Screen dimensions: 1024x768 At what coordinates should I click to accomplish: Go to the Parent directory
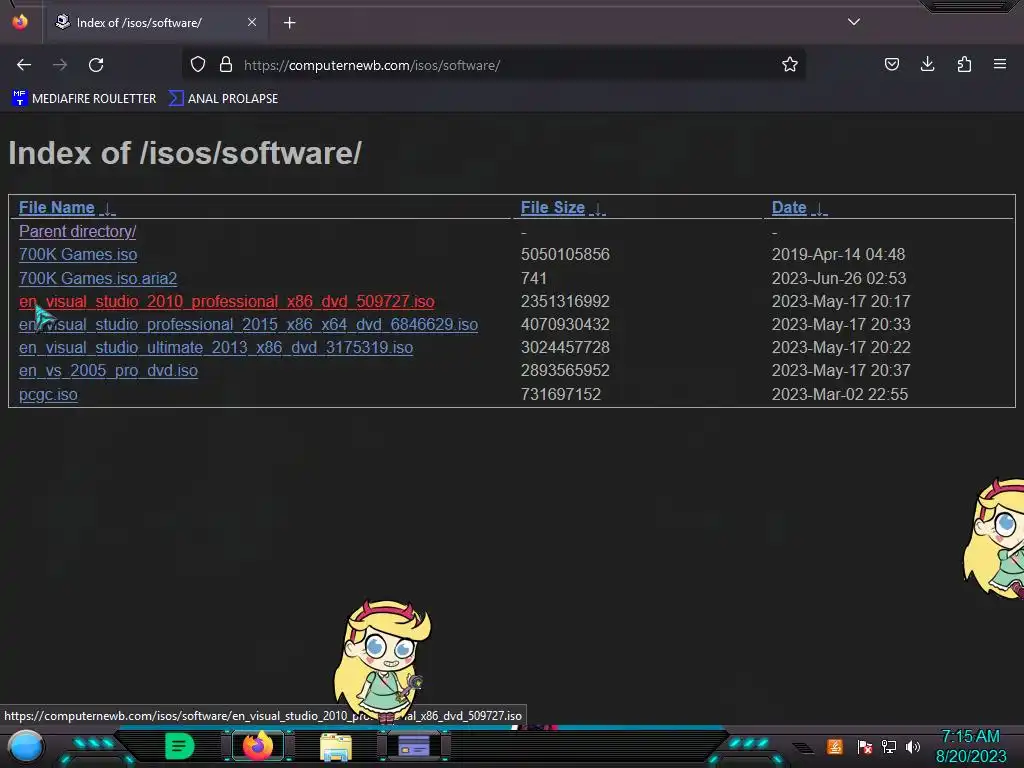click(x=78, y=232)
